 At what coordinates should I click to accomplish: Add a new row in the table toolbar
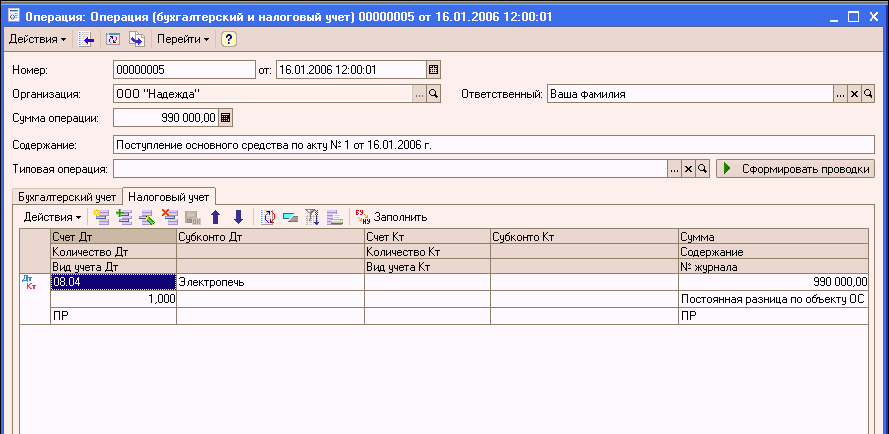coord(100,216)
